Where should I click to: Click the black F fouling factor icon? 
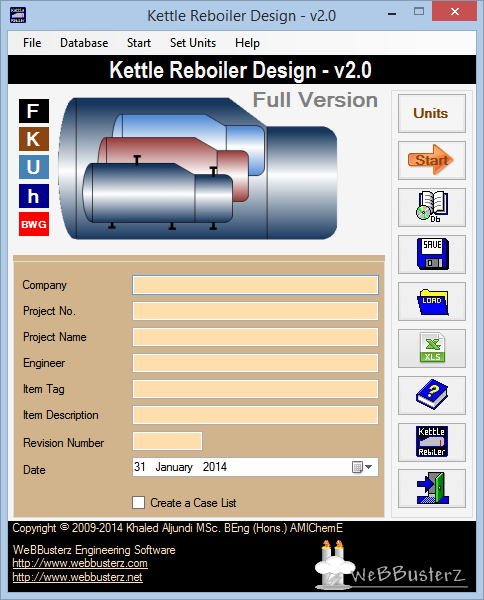coord(34,111)
